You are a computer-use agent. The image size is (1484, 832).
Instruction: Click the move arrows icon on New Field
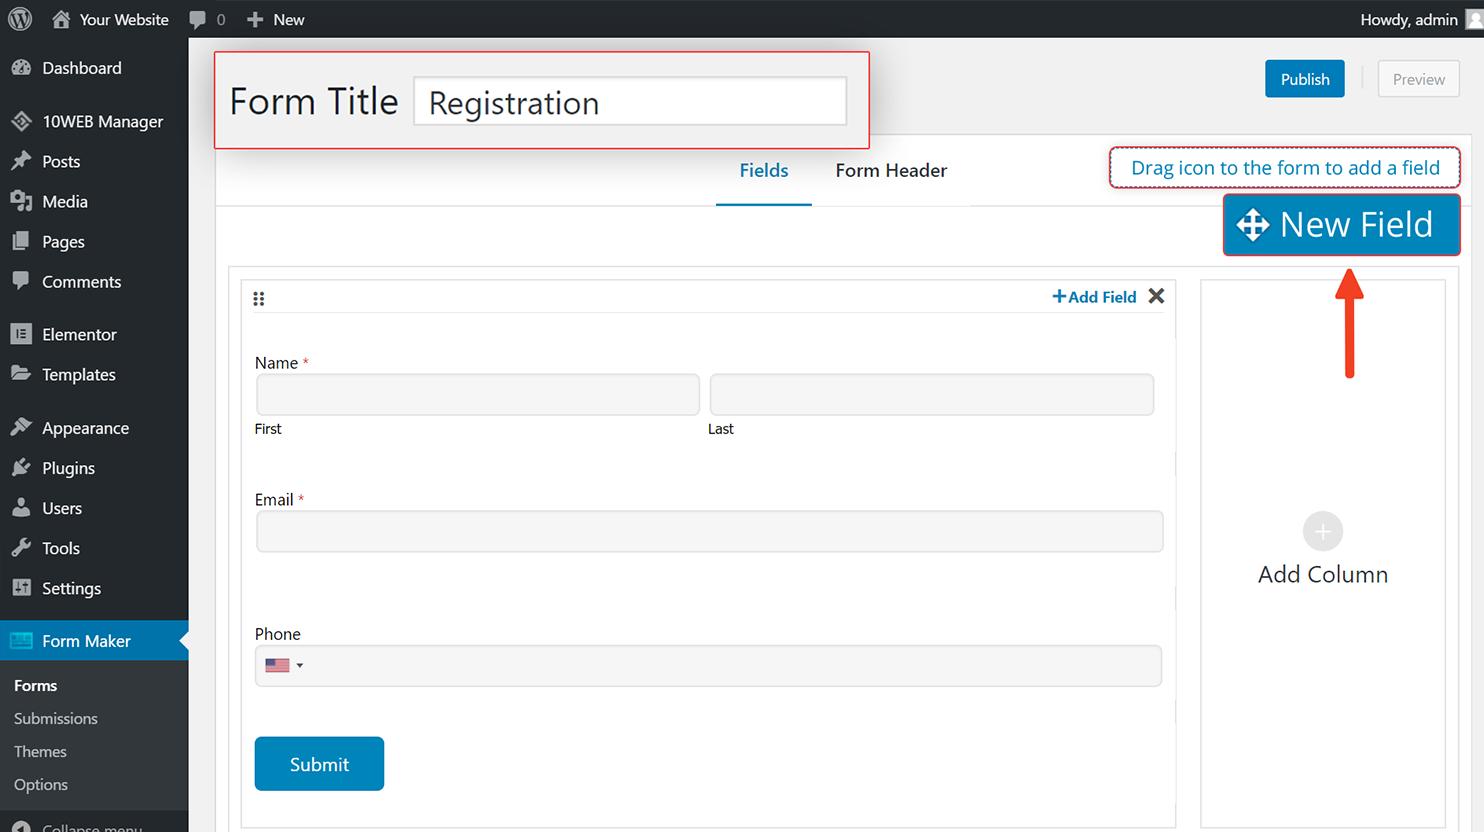tap(1253, 225)
